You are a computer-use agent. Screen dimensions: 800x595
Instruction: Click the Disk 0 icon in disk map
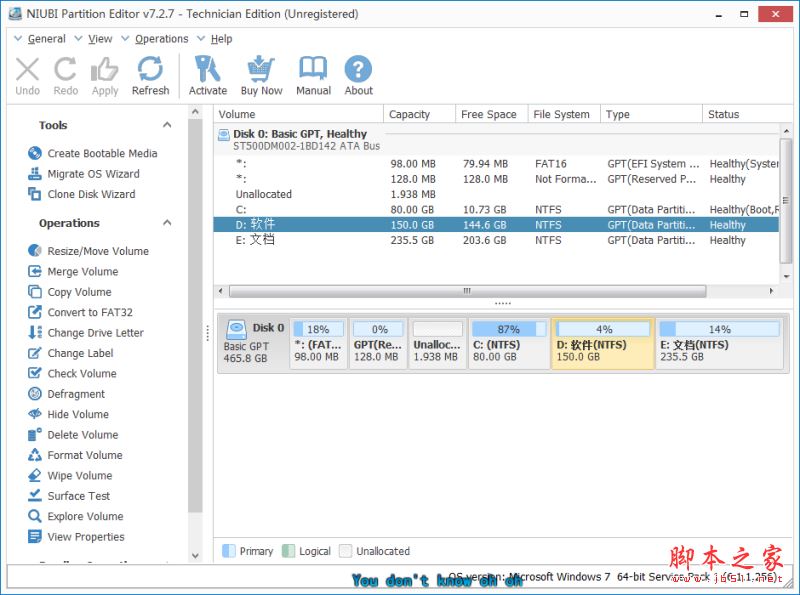(236, 330)
